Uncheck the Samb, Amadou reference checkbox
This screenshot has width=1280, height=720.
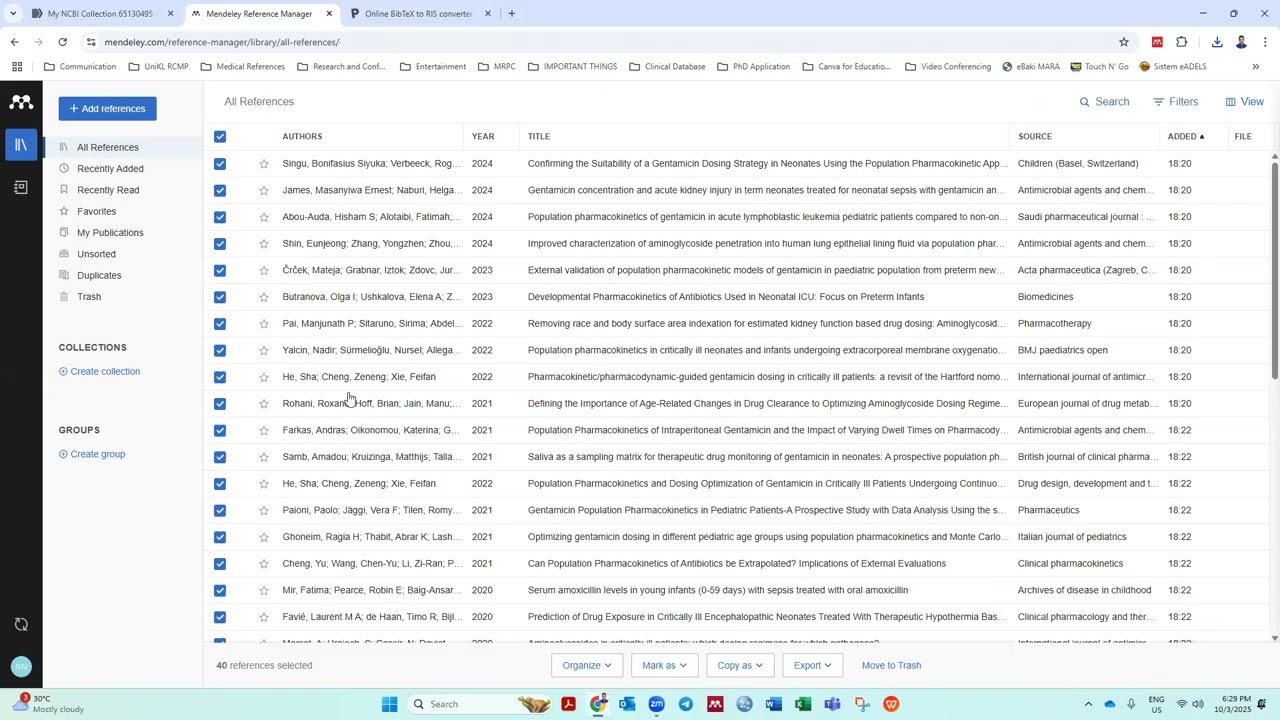point(220,457)
